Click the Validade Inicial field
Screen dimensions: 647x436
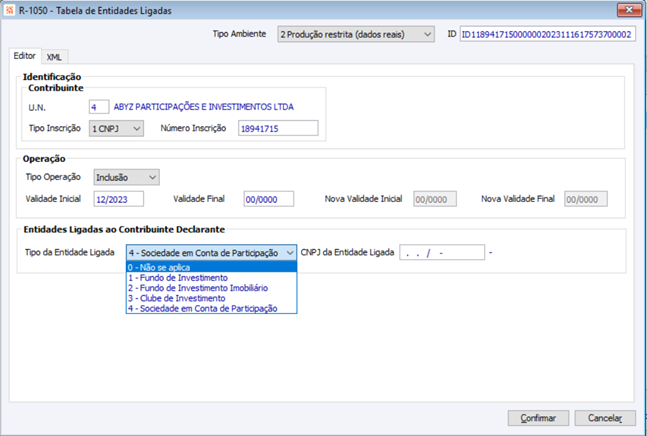coord(119,199)
